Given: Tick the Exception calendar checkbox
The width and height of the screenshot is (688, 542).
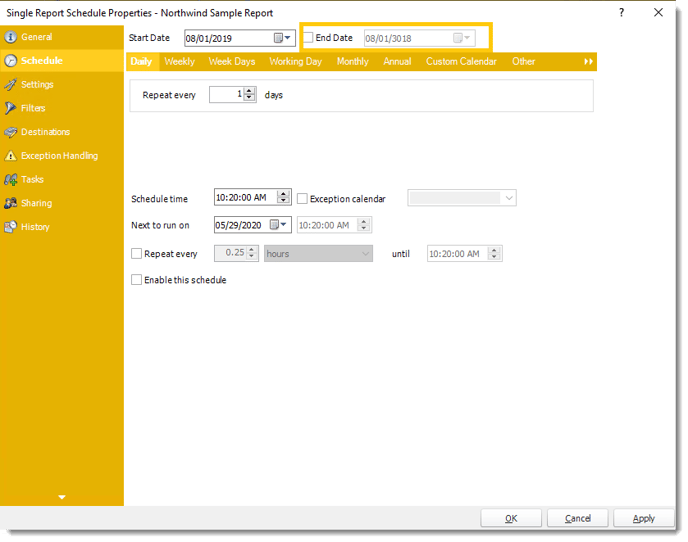Looking at the screenshot, I should (302, 199).
